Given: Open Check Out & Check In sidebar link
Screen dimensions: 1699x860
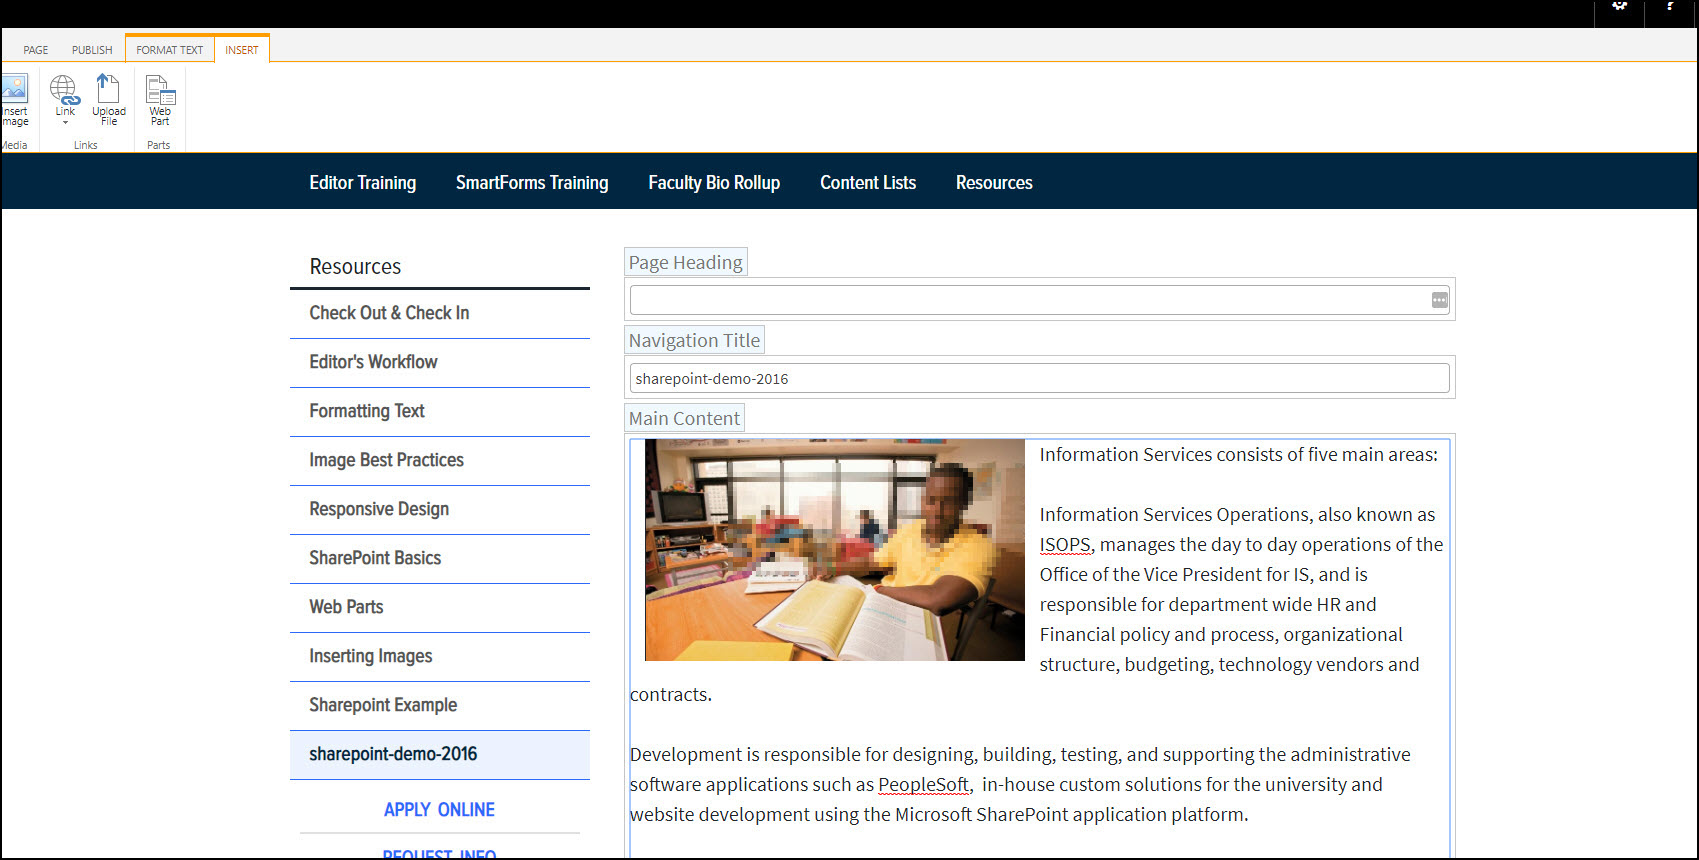Looking at the screenshot, I should pos(389,313).
